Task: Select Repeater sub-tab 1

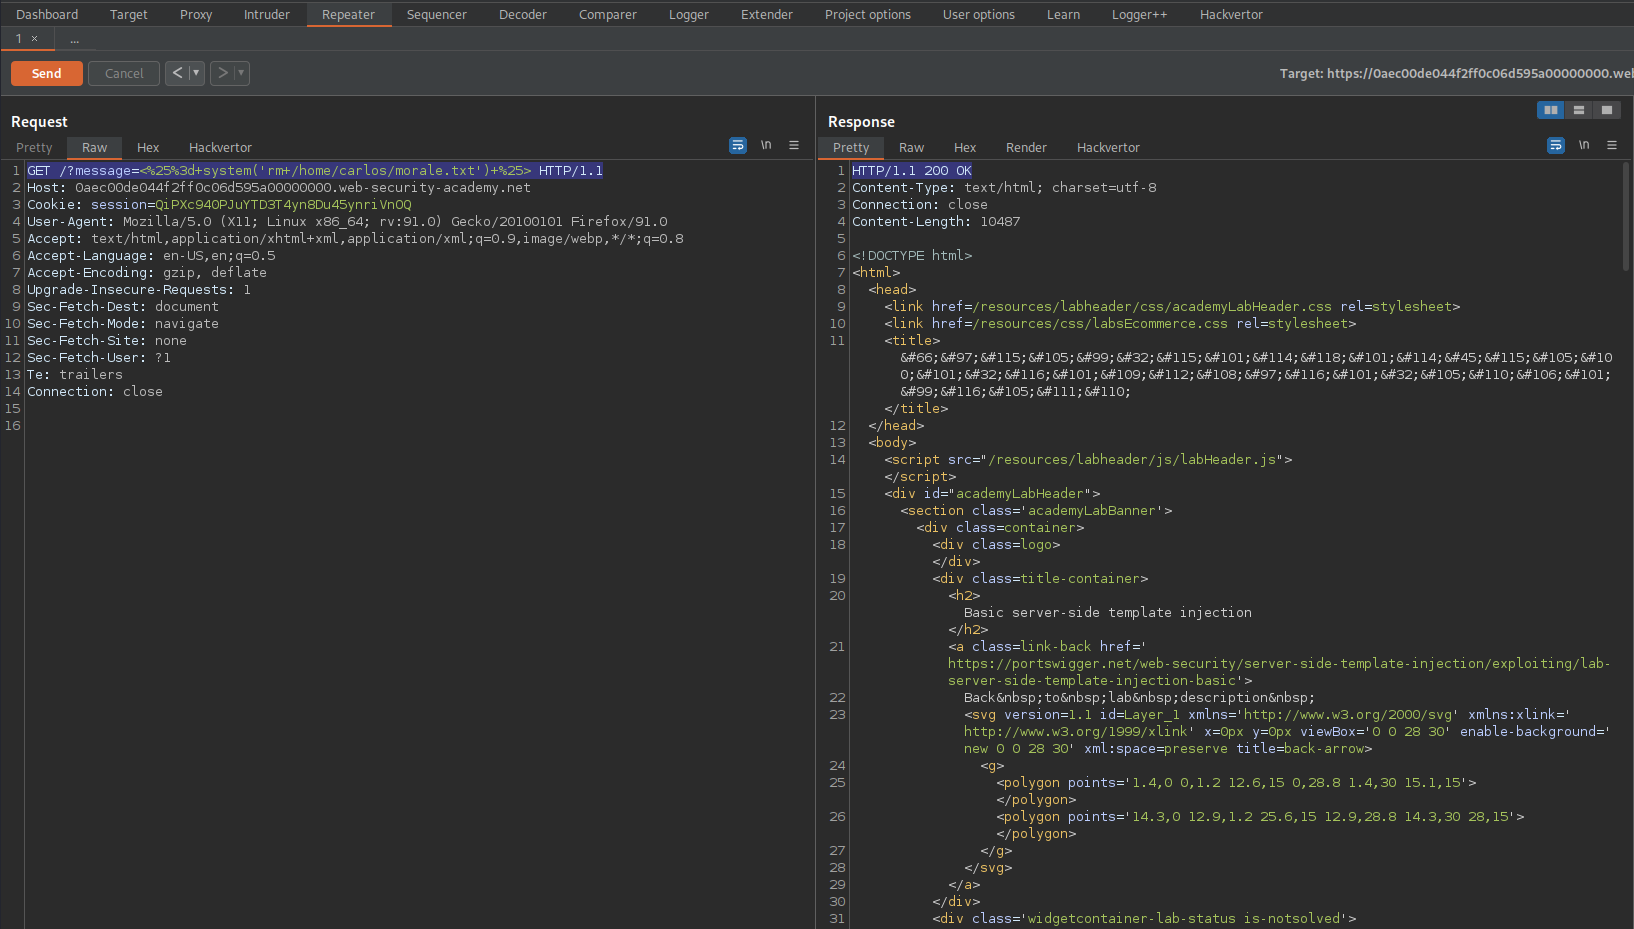Action: (x=19, y=39)
